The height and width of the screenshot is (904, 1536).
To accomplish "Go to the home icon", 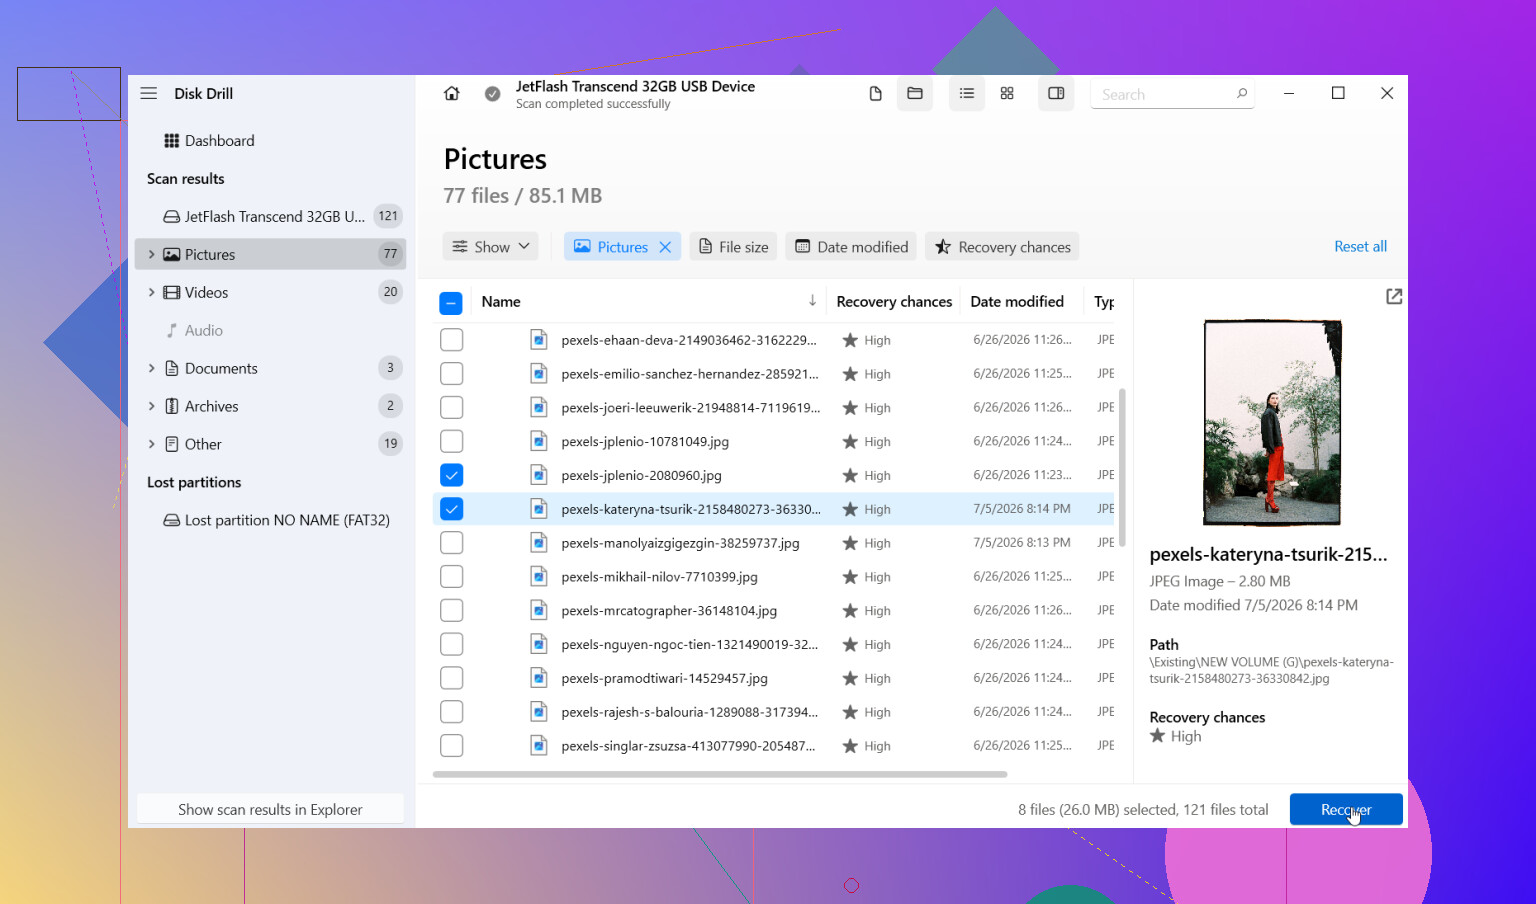I will pyautogui.click(x=452, y=93).
